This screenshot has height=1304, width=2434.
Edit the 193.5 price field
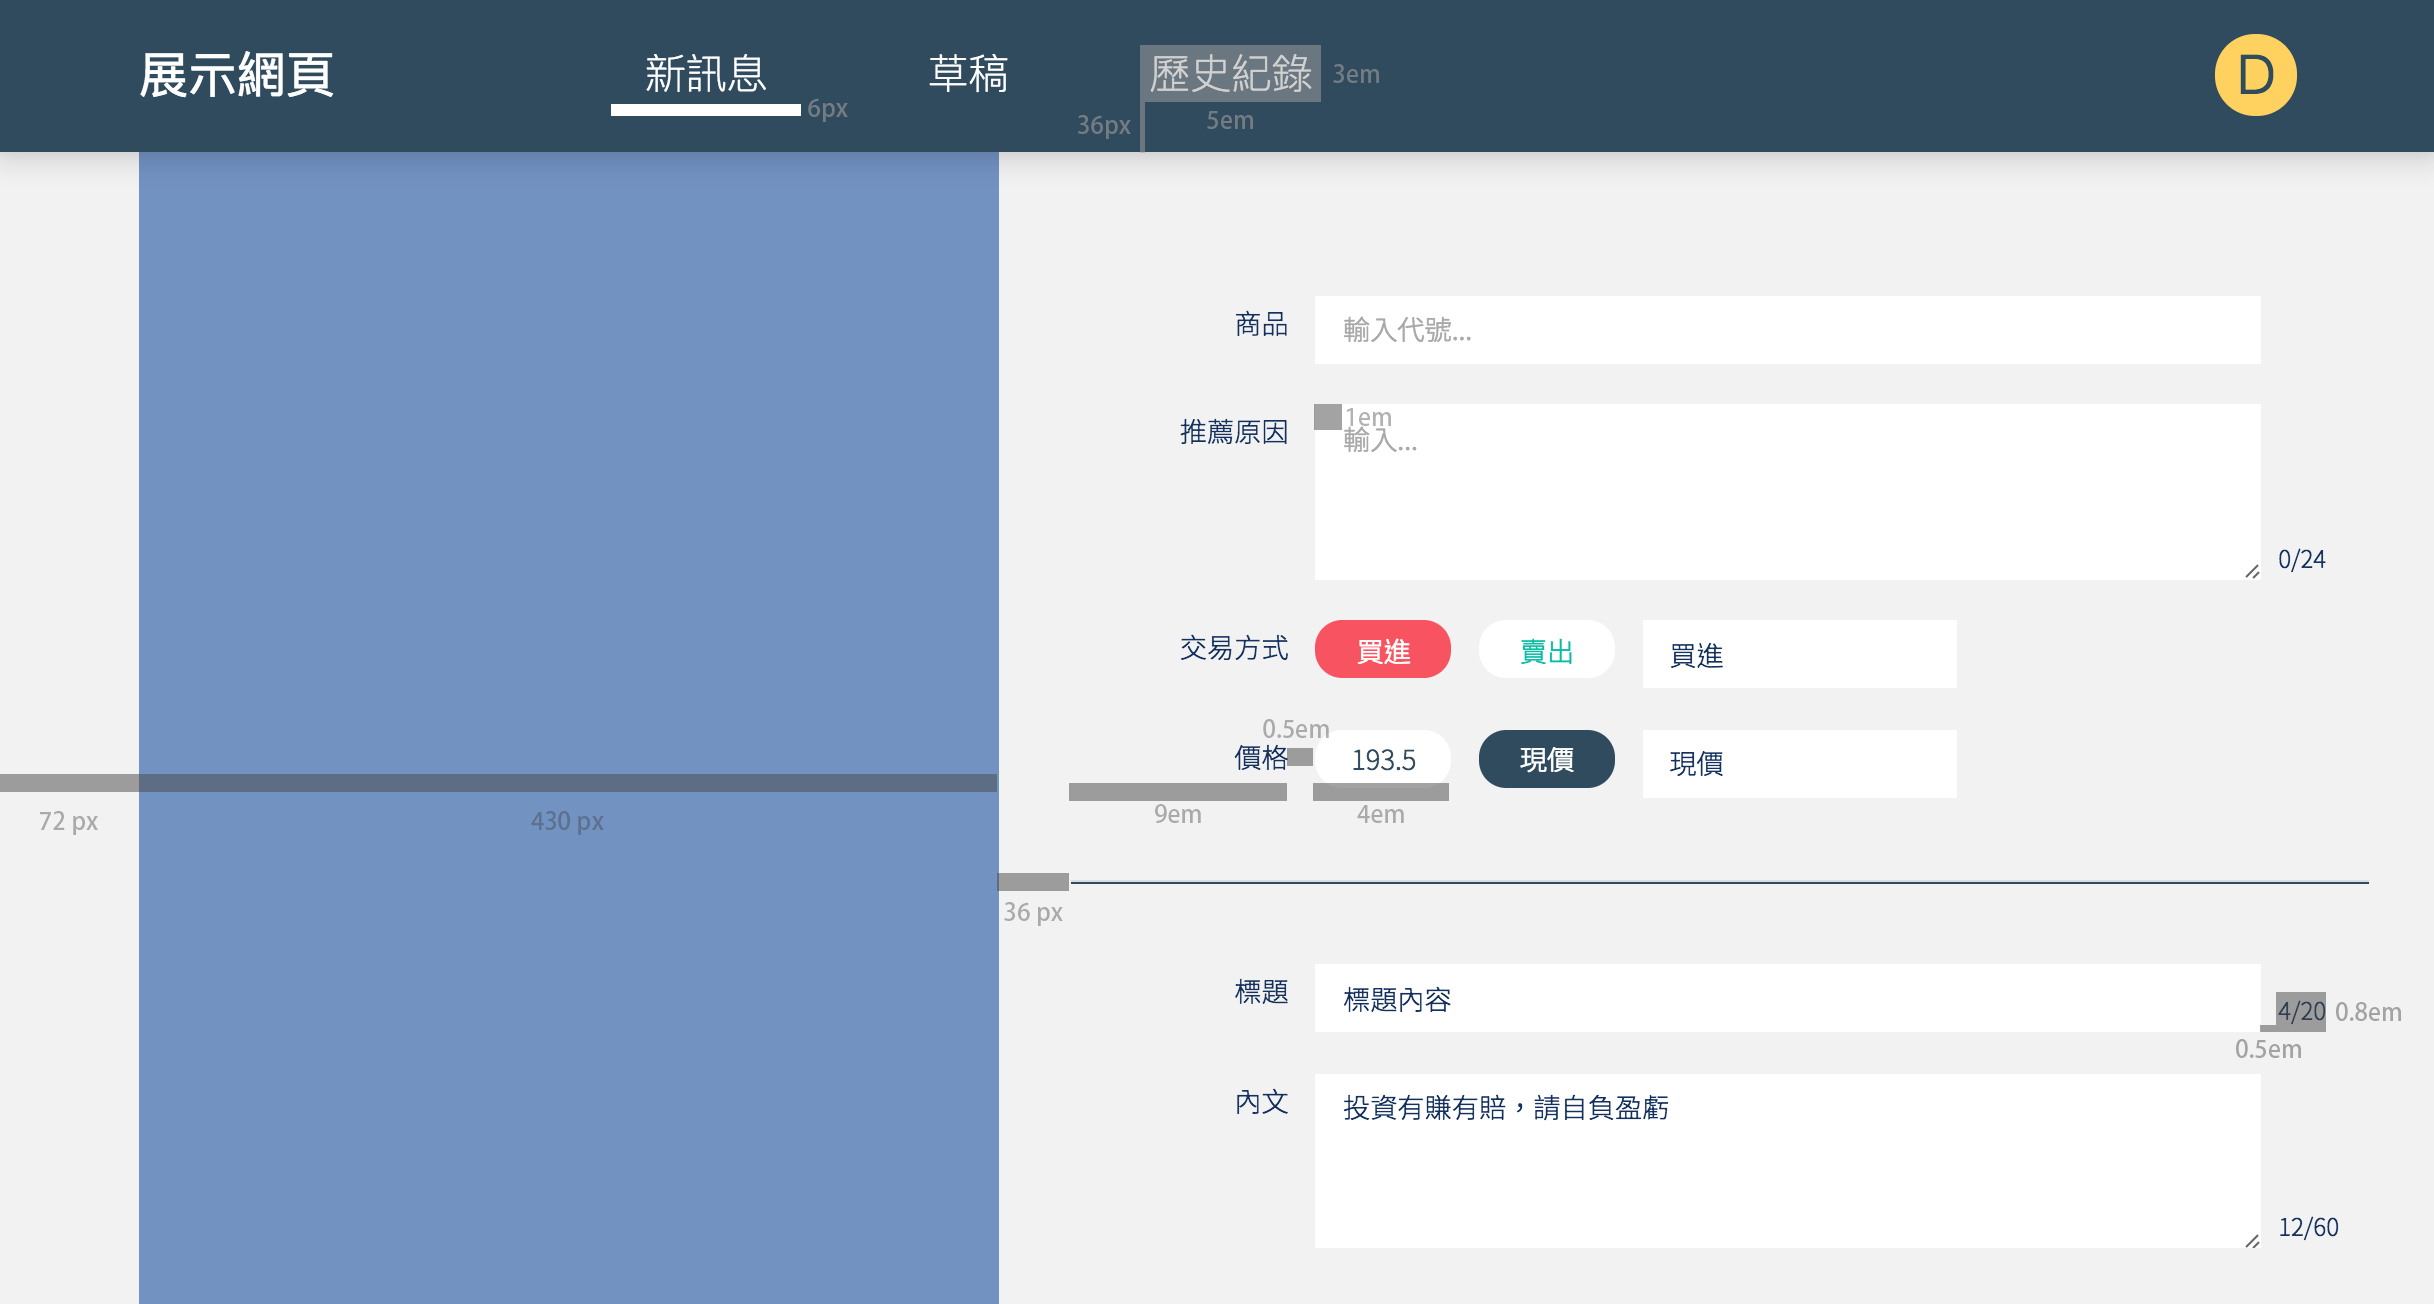1382,760
